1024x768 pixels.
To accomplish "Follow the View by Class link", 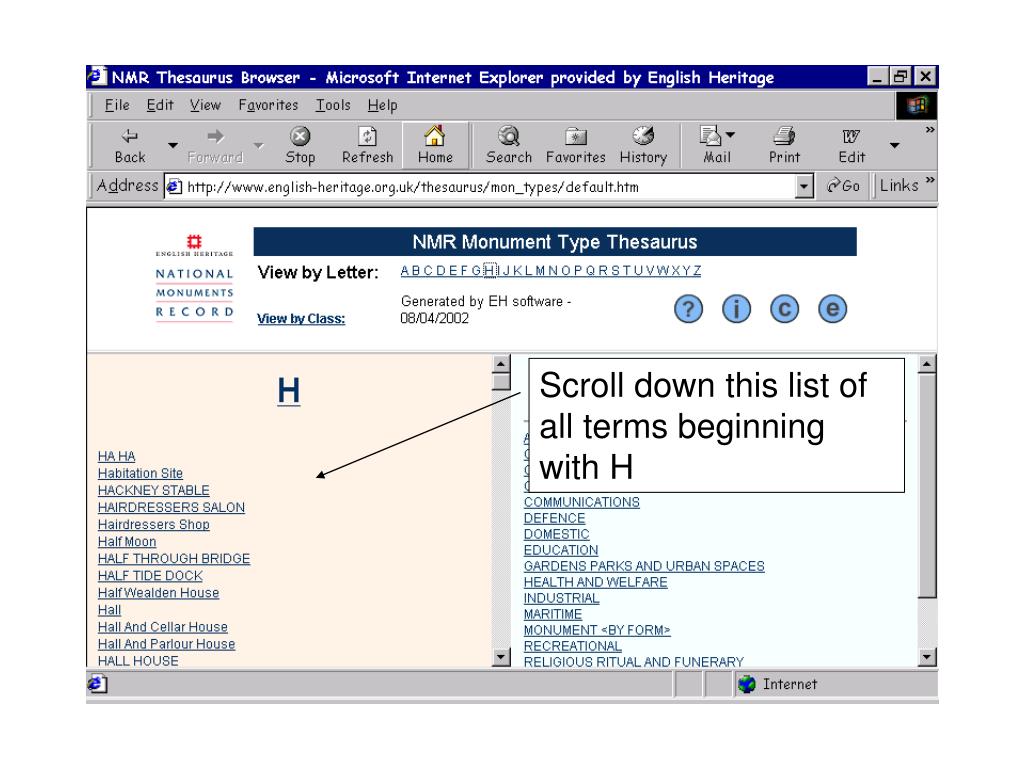I will coord(301,319).
